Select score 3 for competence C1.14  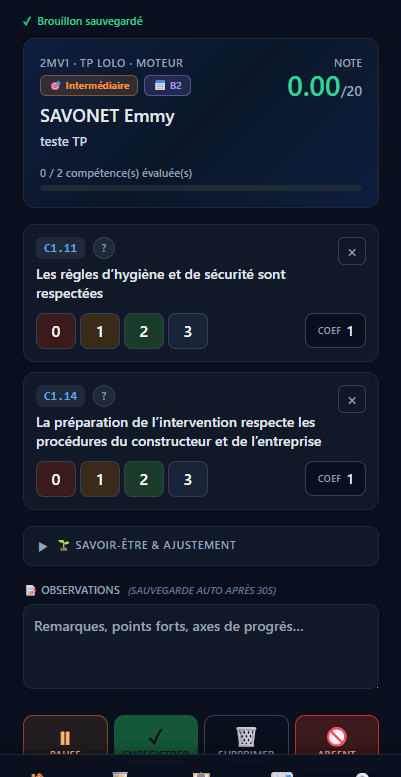188,479
